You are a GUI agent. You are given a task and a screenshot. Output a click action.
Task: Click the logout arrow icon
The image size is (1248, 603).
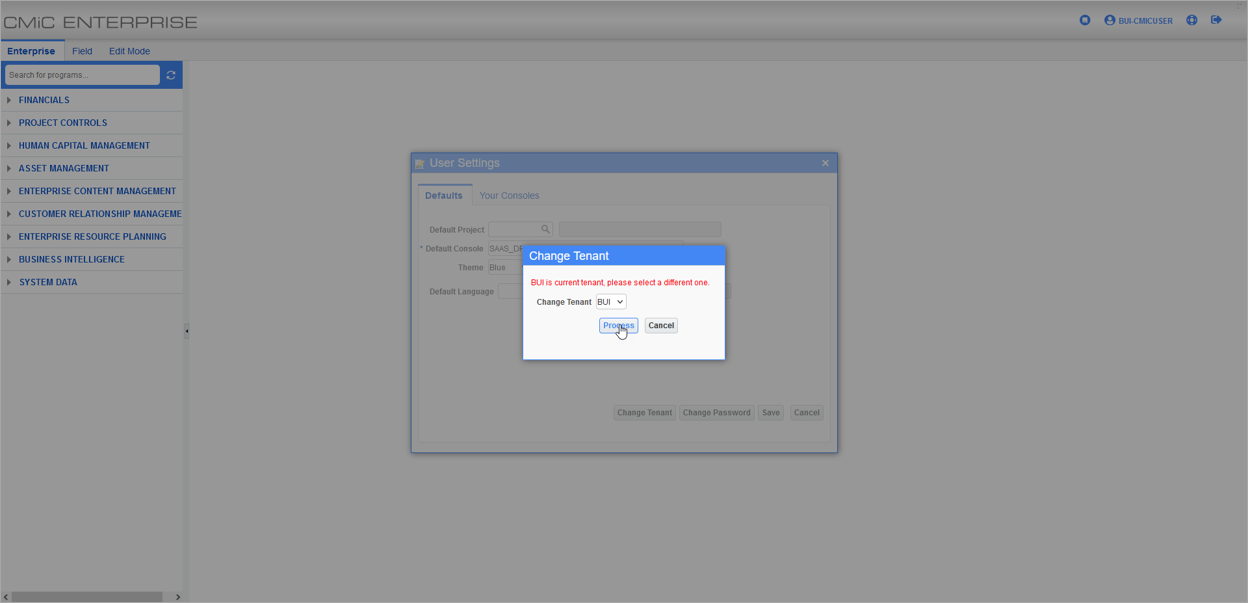pyautogui.click(x=1217, y=20)
